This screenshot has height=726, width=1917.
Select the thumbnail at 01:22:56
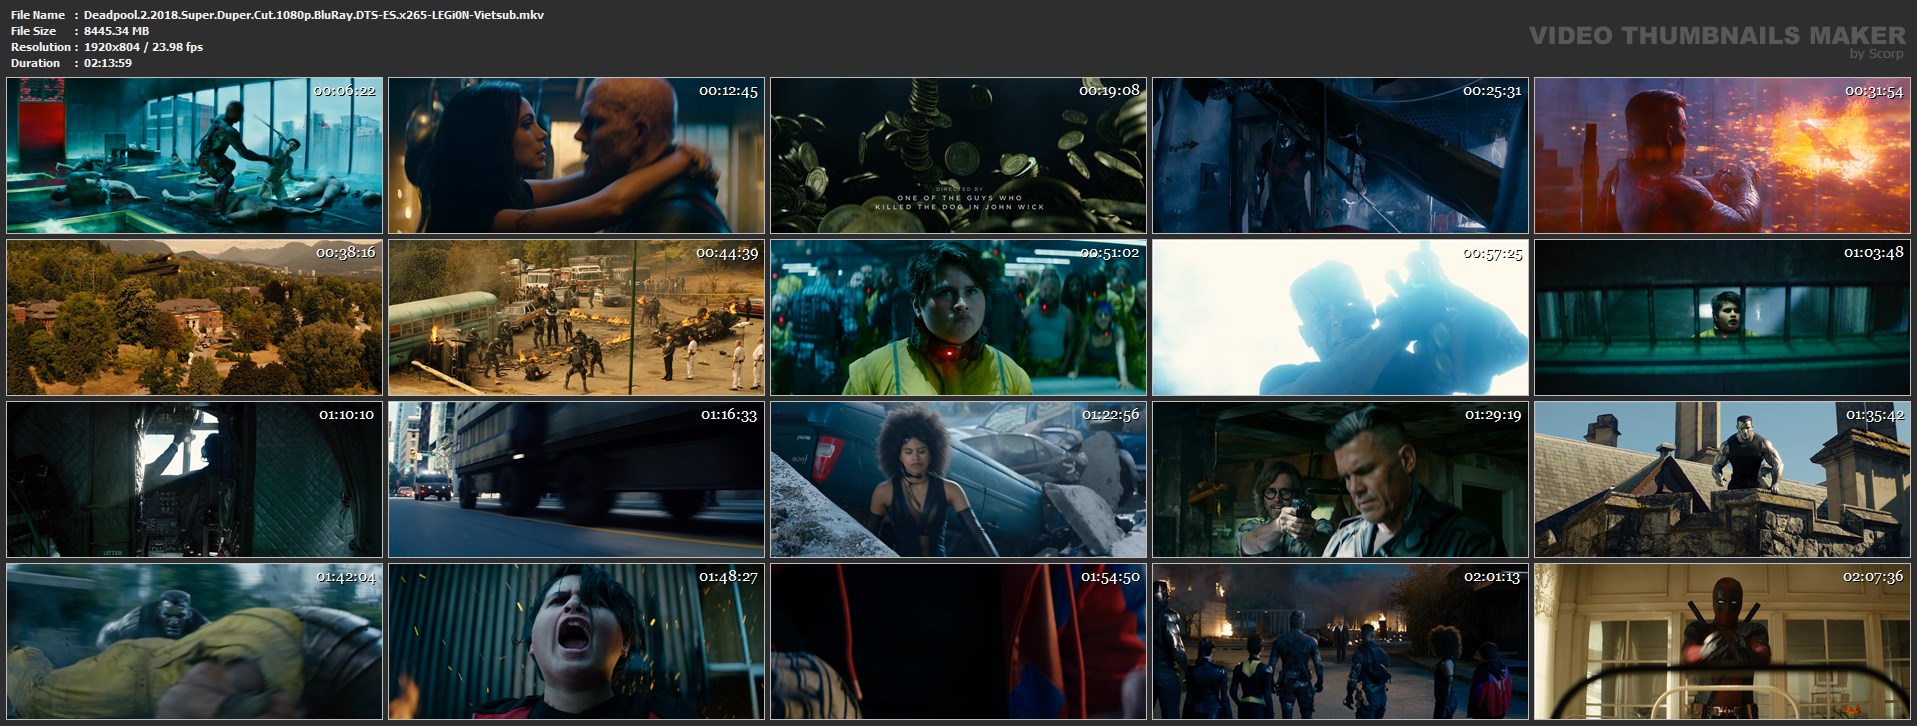[x=958, y=479]
